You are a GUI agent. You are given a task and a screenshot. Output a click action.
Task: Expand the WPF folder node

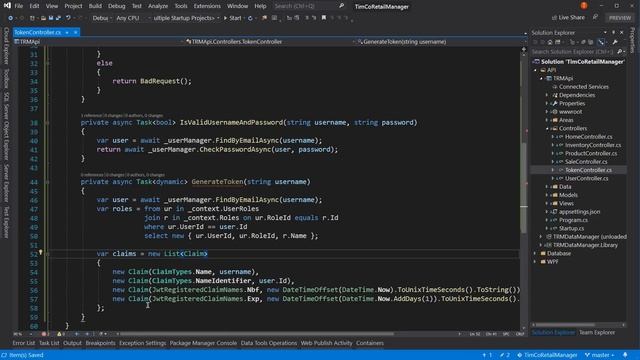(535, 262)
